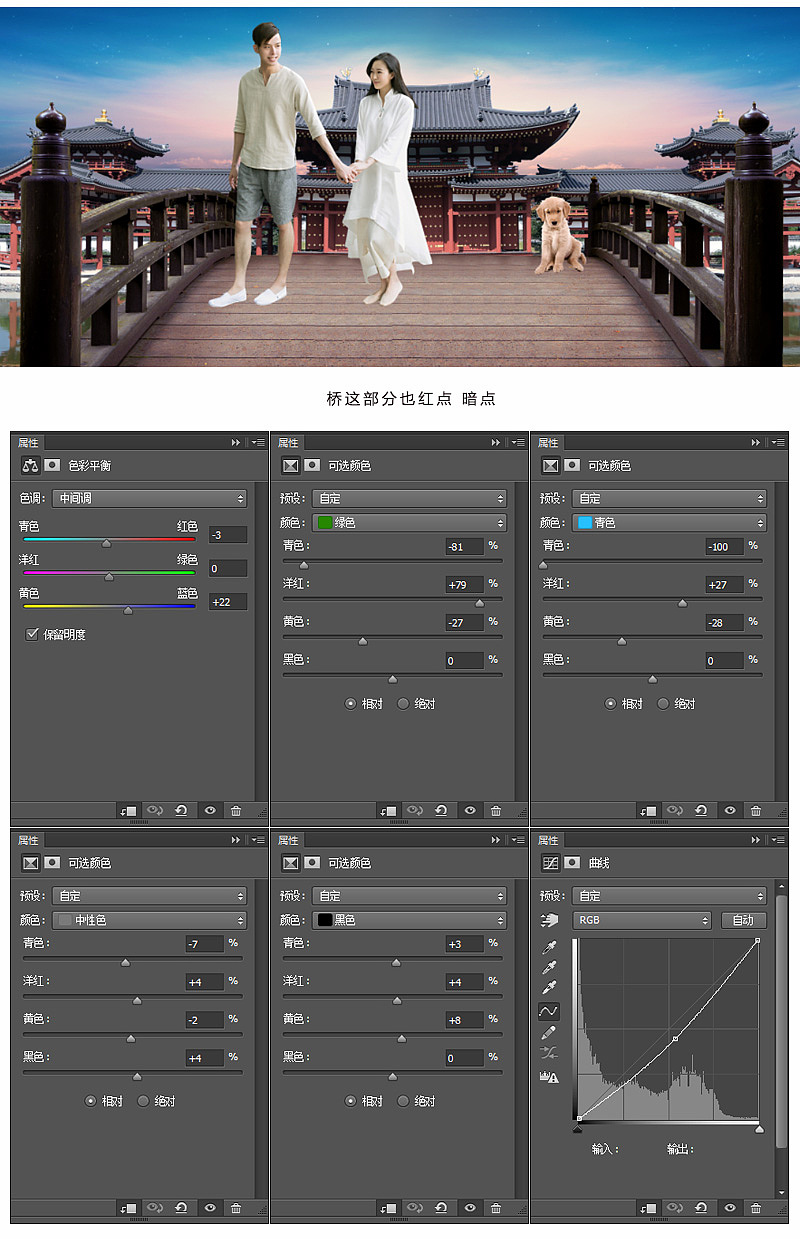Select the white point eyedropper in Curves
800x1239 pixels.
click(549, 989)
